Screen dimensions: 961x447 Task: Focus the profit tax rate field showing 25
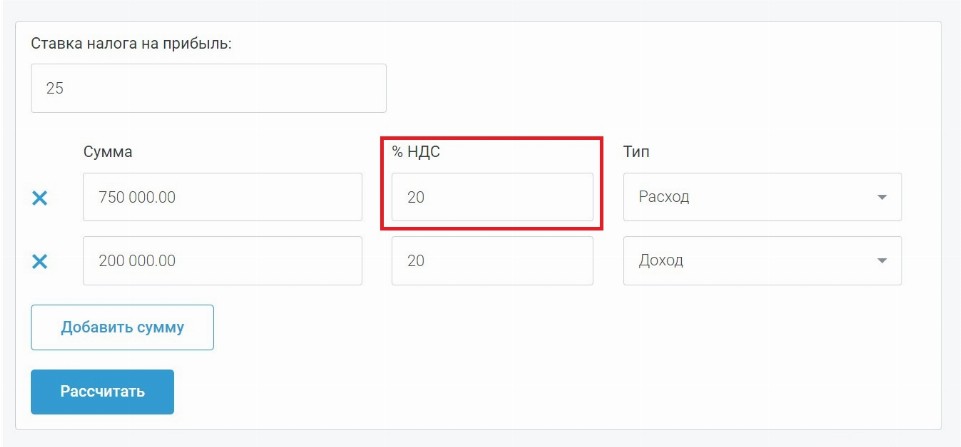[x=208, y=89]
